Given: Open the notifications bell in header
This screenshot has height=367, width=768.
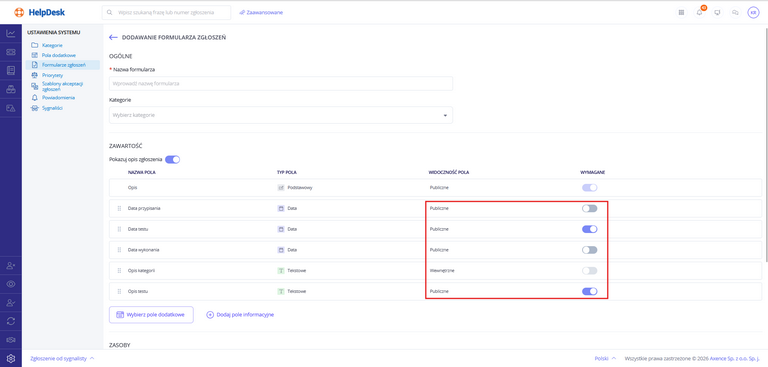Looking at the screenshot, I should tap(699, 13).
